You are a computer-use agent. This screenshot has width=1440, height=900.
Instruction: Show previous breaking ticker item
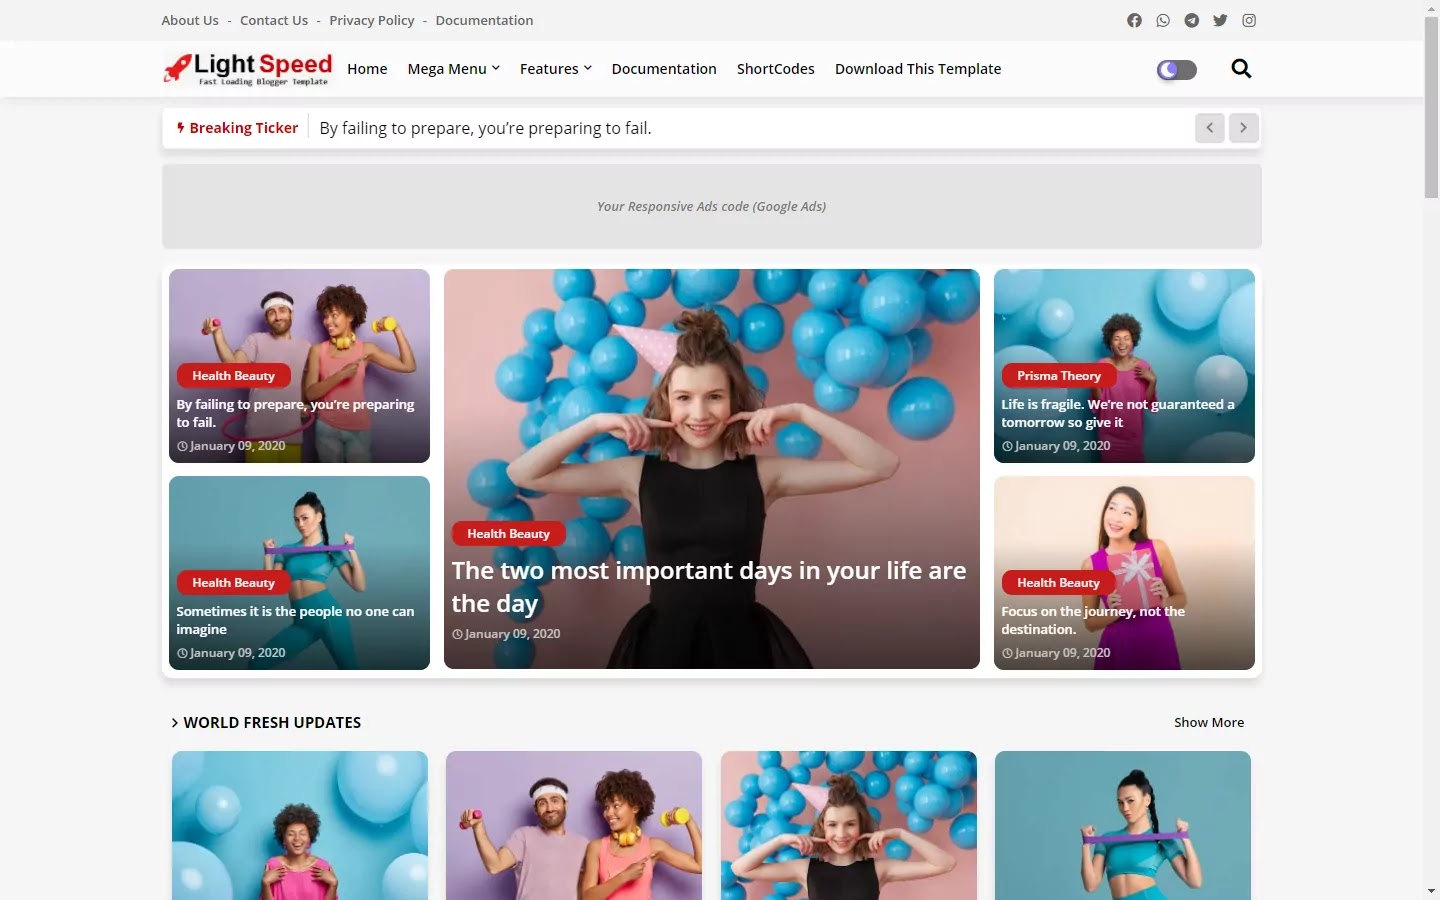pyautogui.click(x=1210, y=128)
